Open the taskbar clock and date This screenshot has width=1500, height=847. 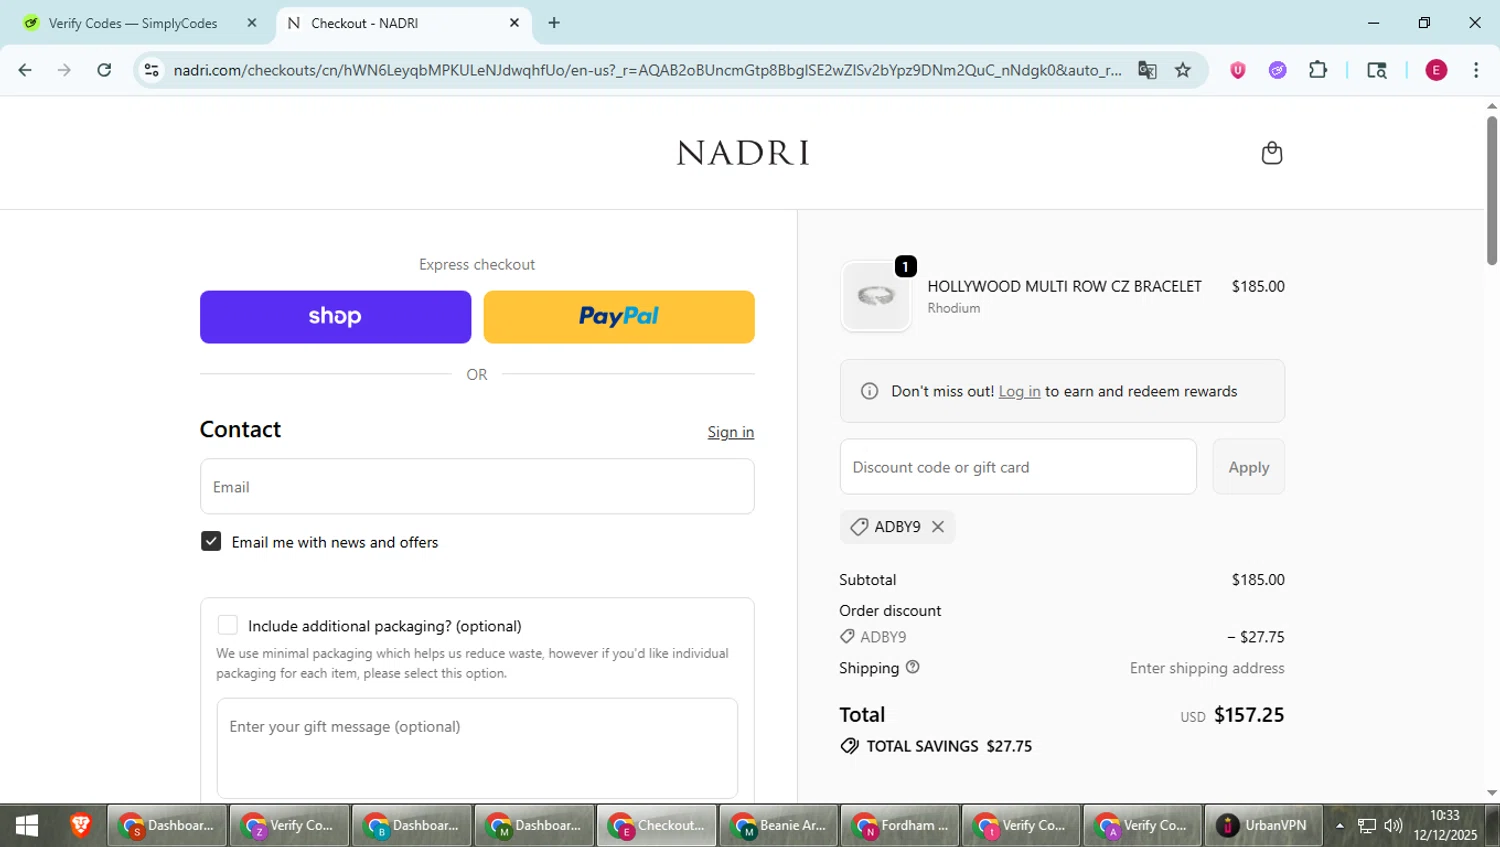1445,826
